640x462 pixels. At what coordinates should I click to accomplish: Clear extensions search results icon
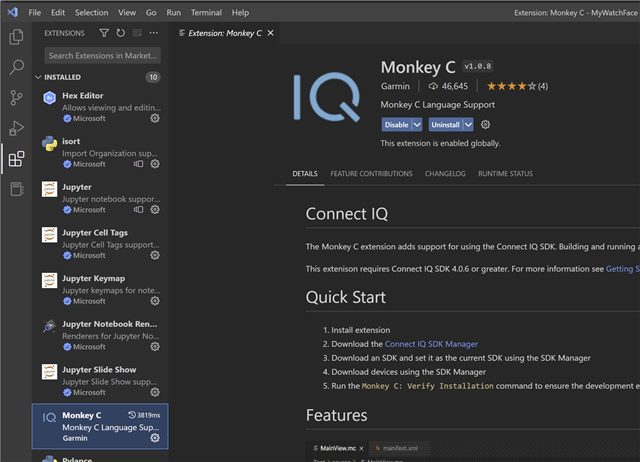pos(137,33)
